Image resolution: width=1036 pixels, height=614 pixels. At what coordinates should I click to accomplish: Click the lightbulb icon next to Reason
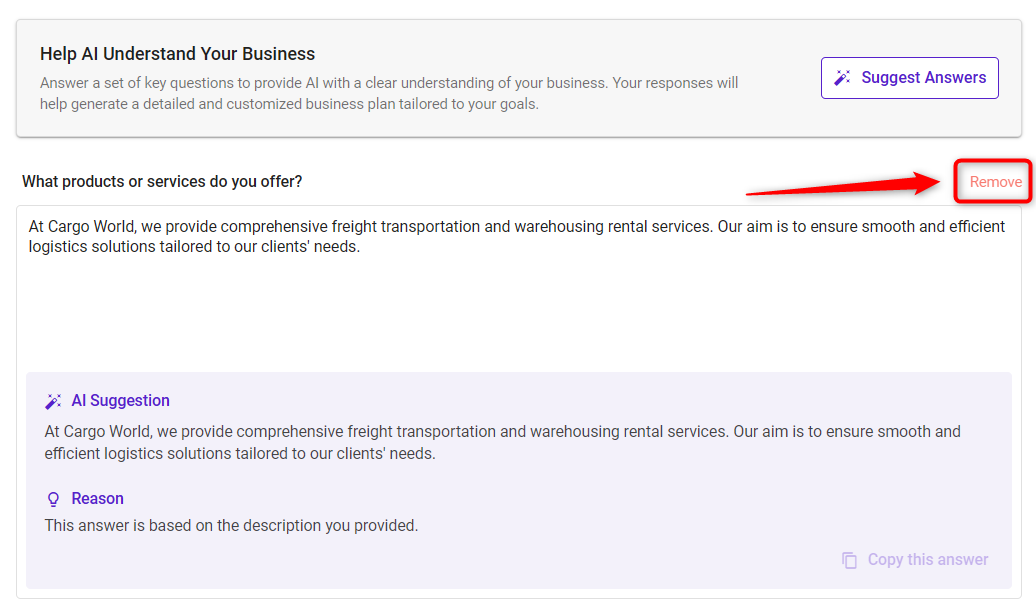click(x=54, y=499)
